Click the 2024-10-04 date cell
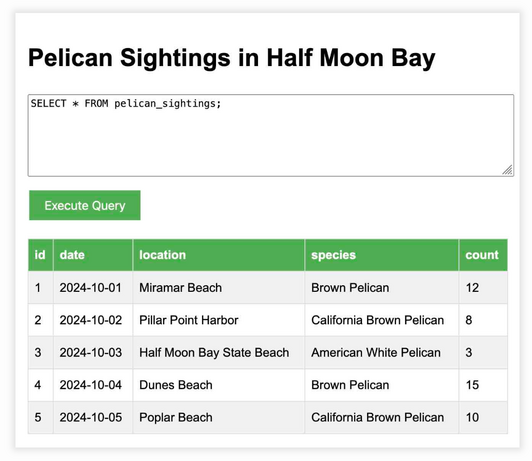Screen dimensions: 532x461 click(x=93, y=385)
